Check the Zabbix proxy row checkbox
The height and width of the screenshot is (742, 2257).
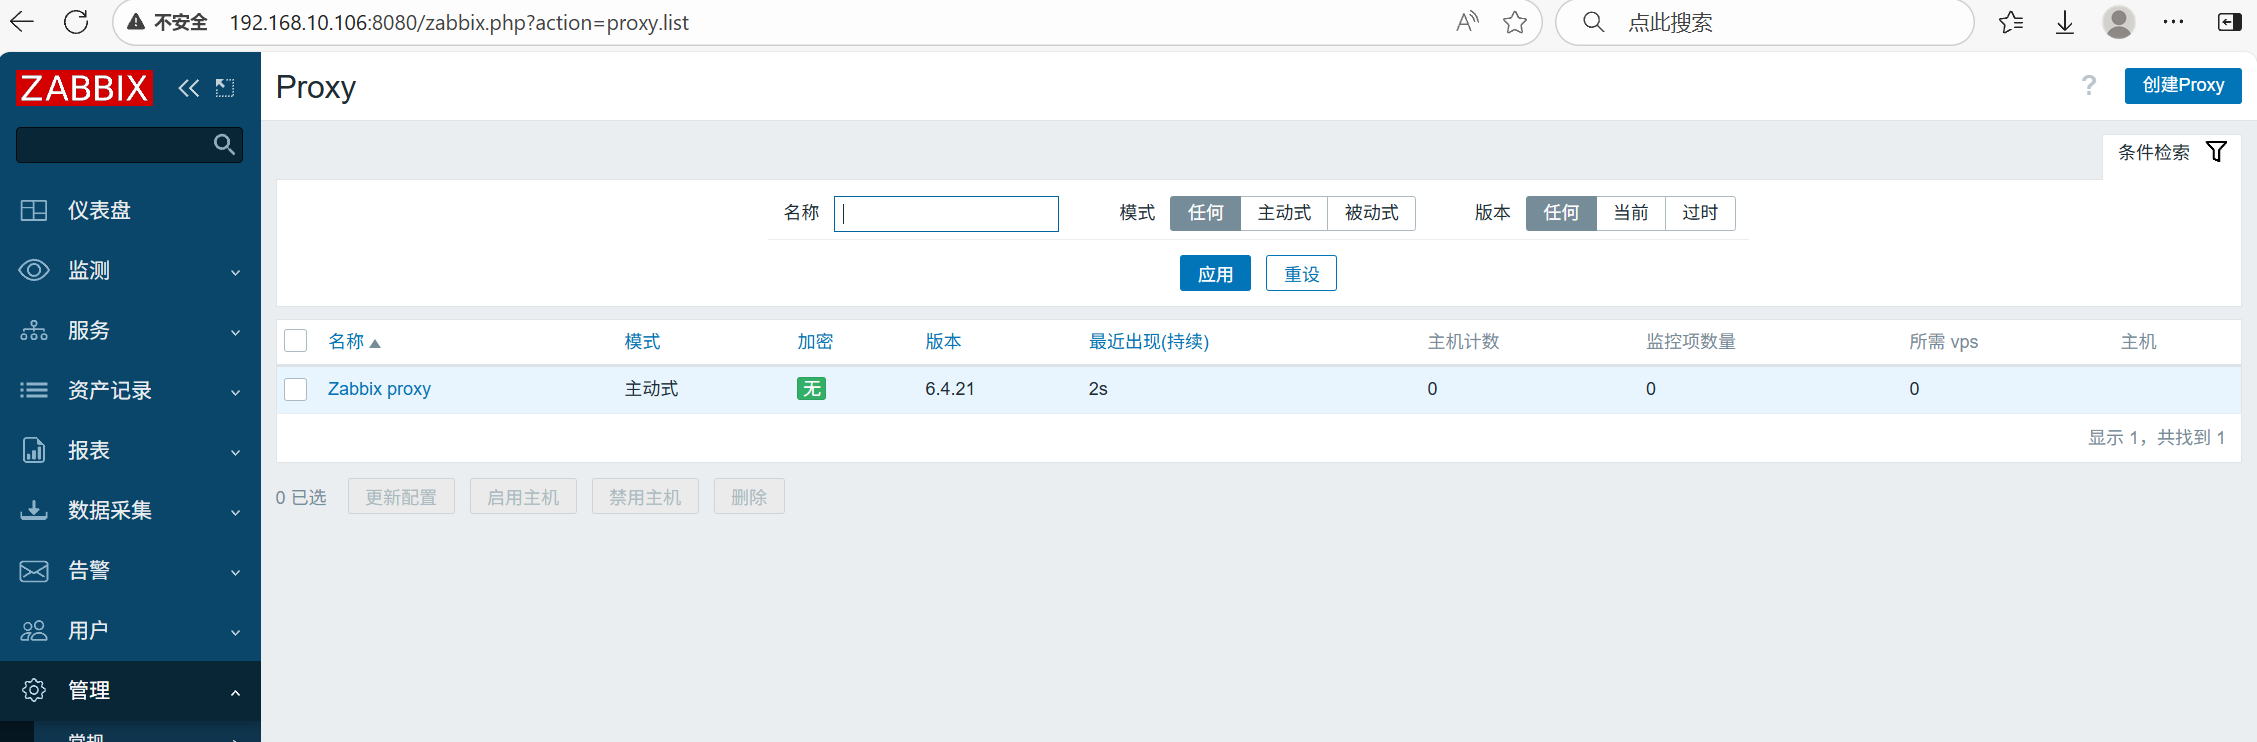click(x=296, y=389)
